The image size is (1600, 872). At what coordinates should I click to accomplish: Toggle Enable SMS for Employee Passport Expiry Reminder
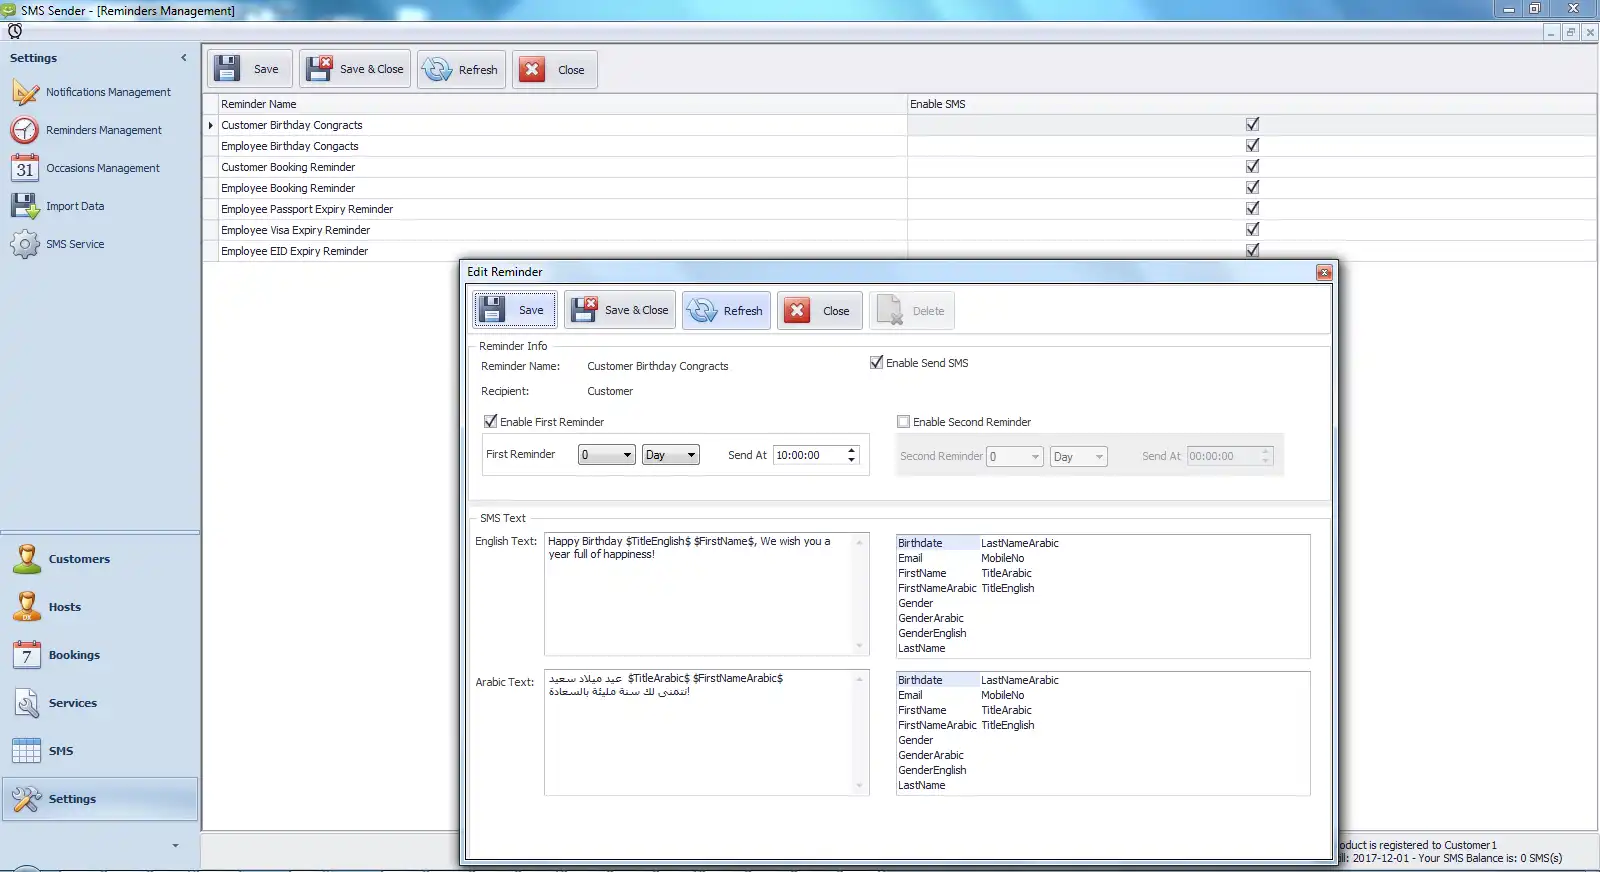click(x=1252, y=209)
